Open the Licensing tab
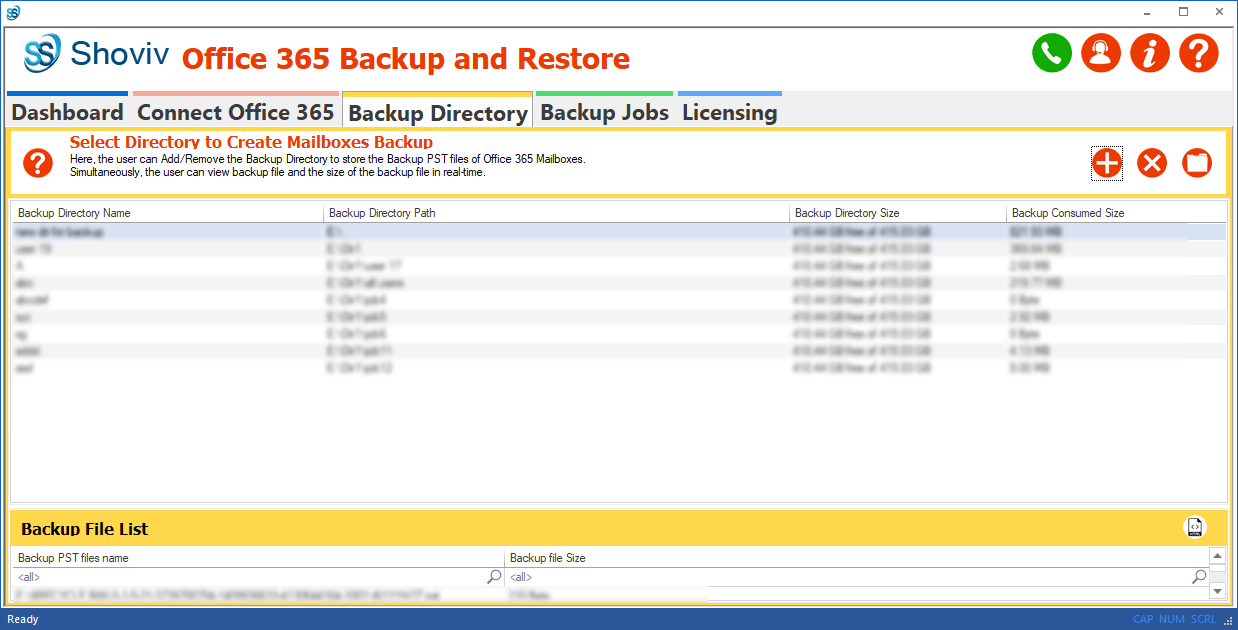Screen dimensions: 1238x630 (x=730, y=112)
